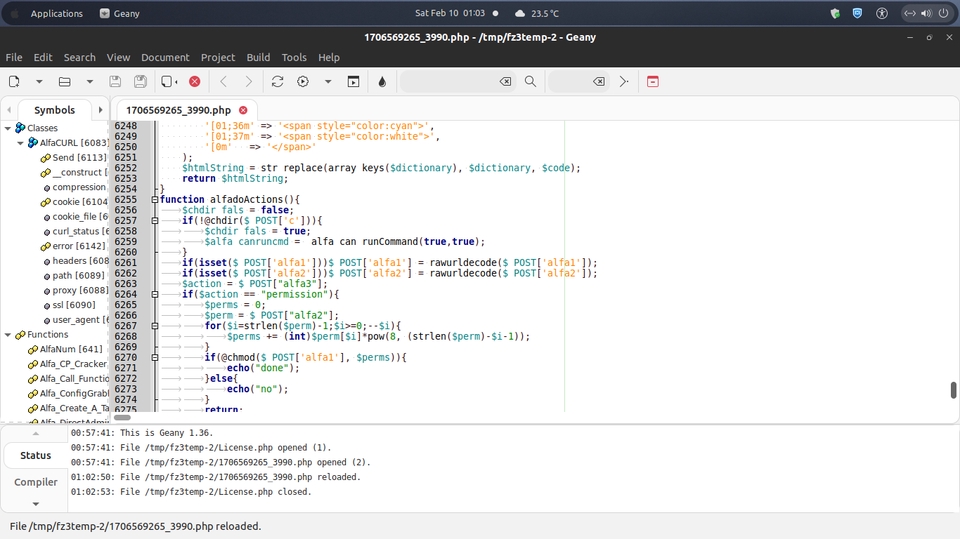This screenshot has height=539, width=960.
Task: Select the Compiler message tab
Action: point(36,482)
